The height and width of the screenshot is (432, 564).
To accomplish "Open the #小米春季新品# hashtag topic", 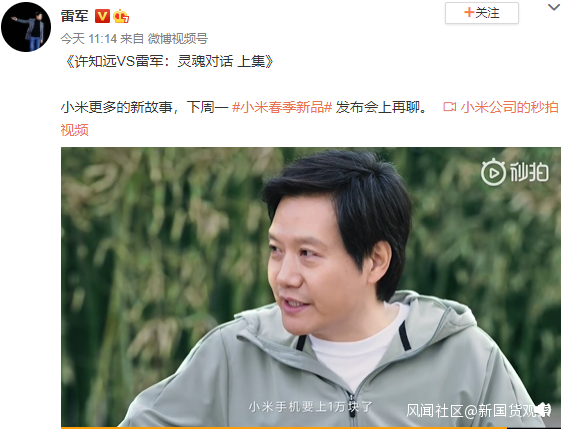I will pyautogui.click(x=282, y=107).
